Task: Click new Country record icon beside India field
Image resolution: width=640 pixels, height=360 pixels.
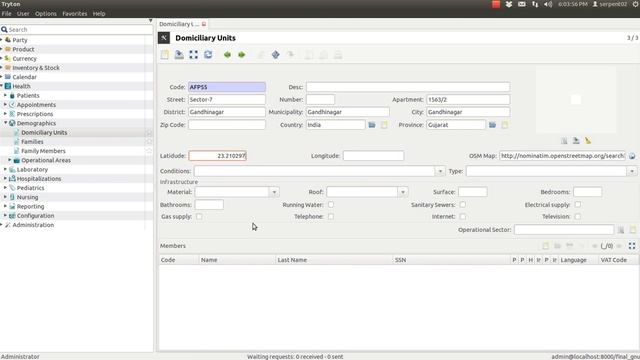Action: coord(384,125)
